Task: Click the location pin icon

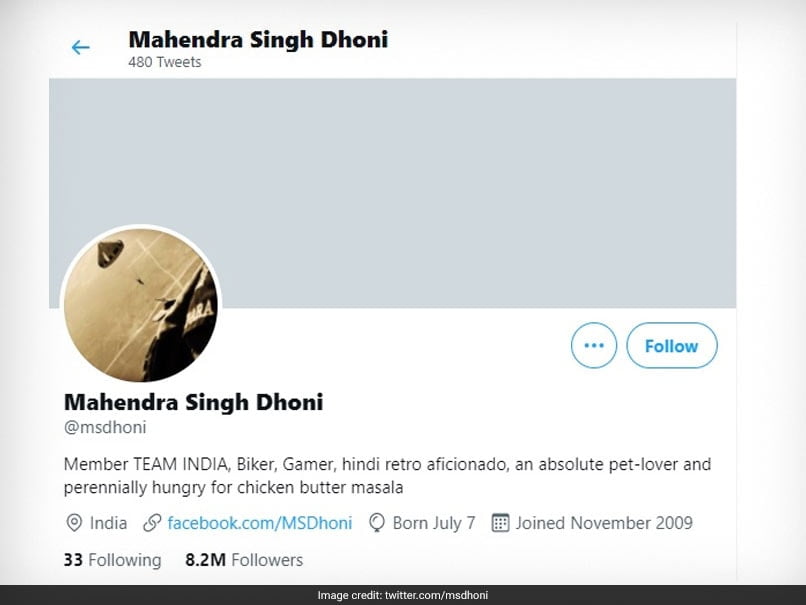Action: click(74, 523)
